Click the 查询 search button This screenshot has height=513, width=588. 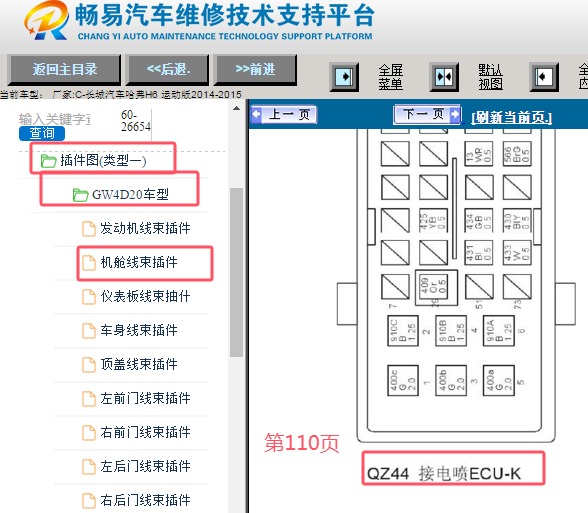click(x=42, y=133)
